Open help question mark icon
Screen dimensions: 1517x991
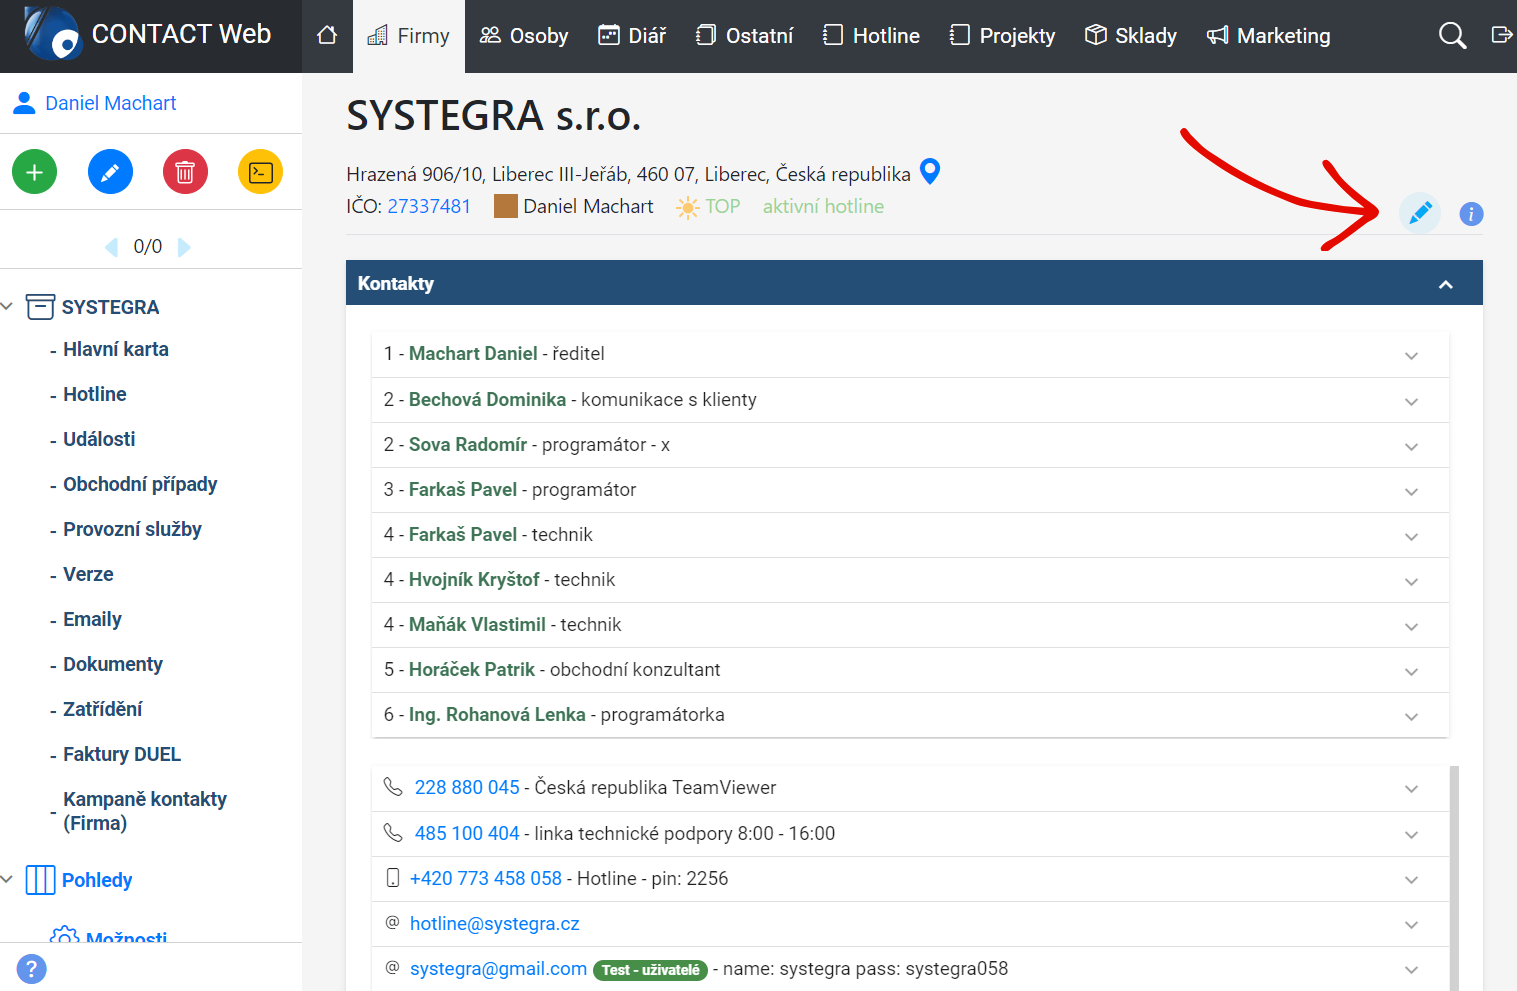(31, 968)
